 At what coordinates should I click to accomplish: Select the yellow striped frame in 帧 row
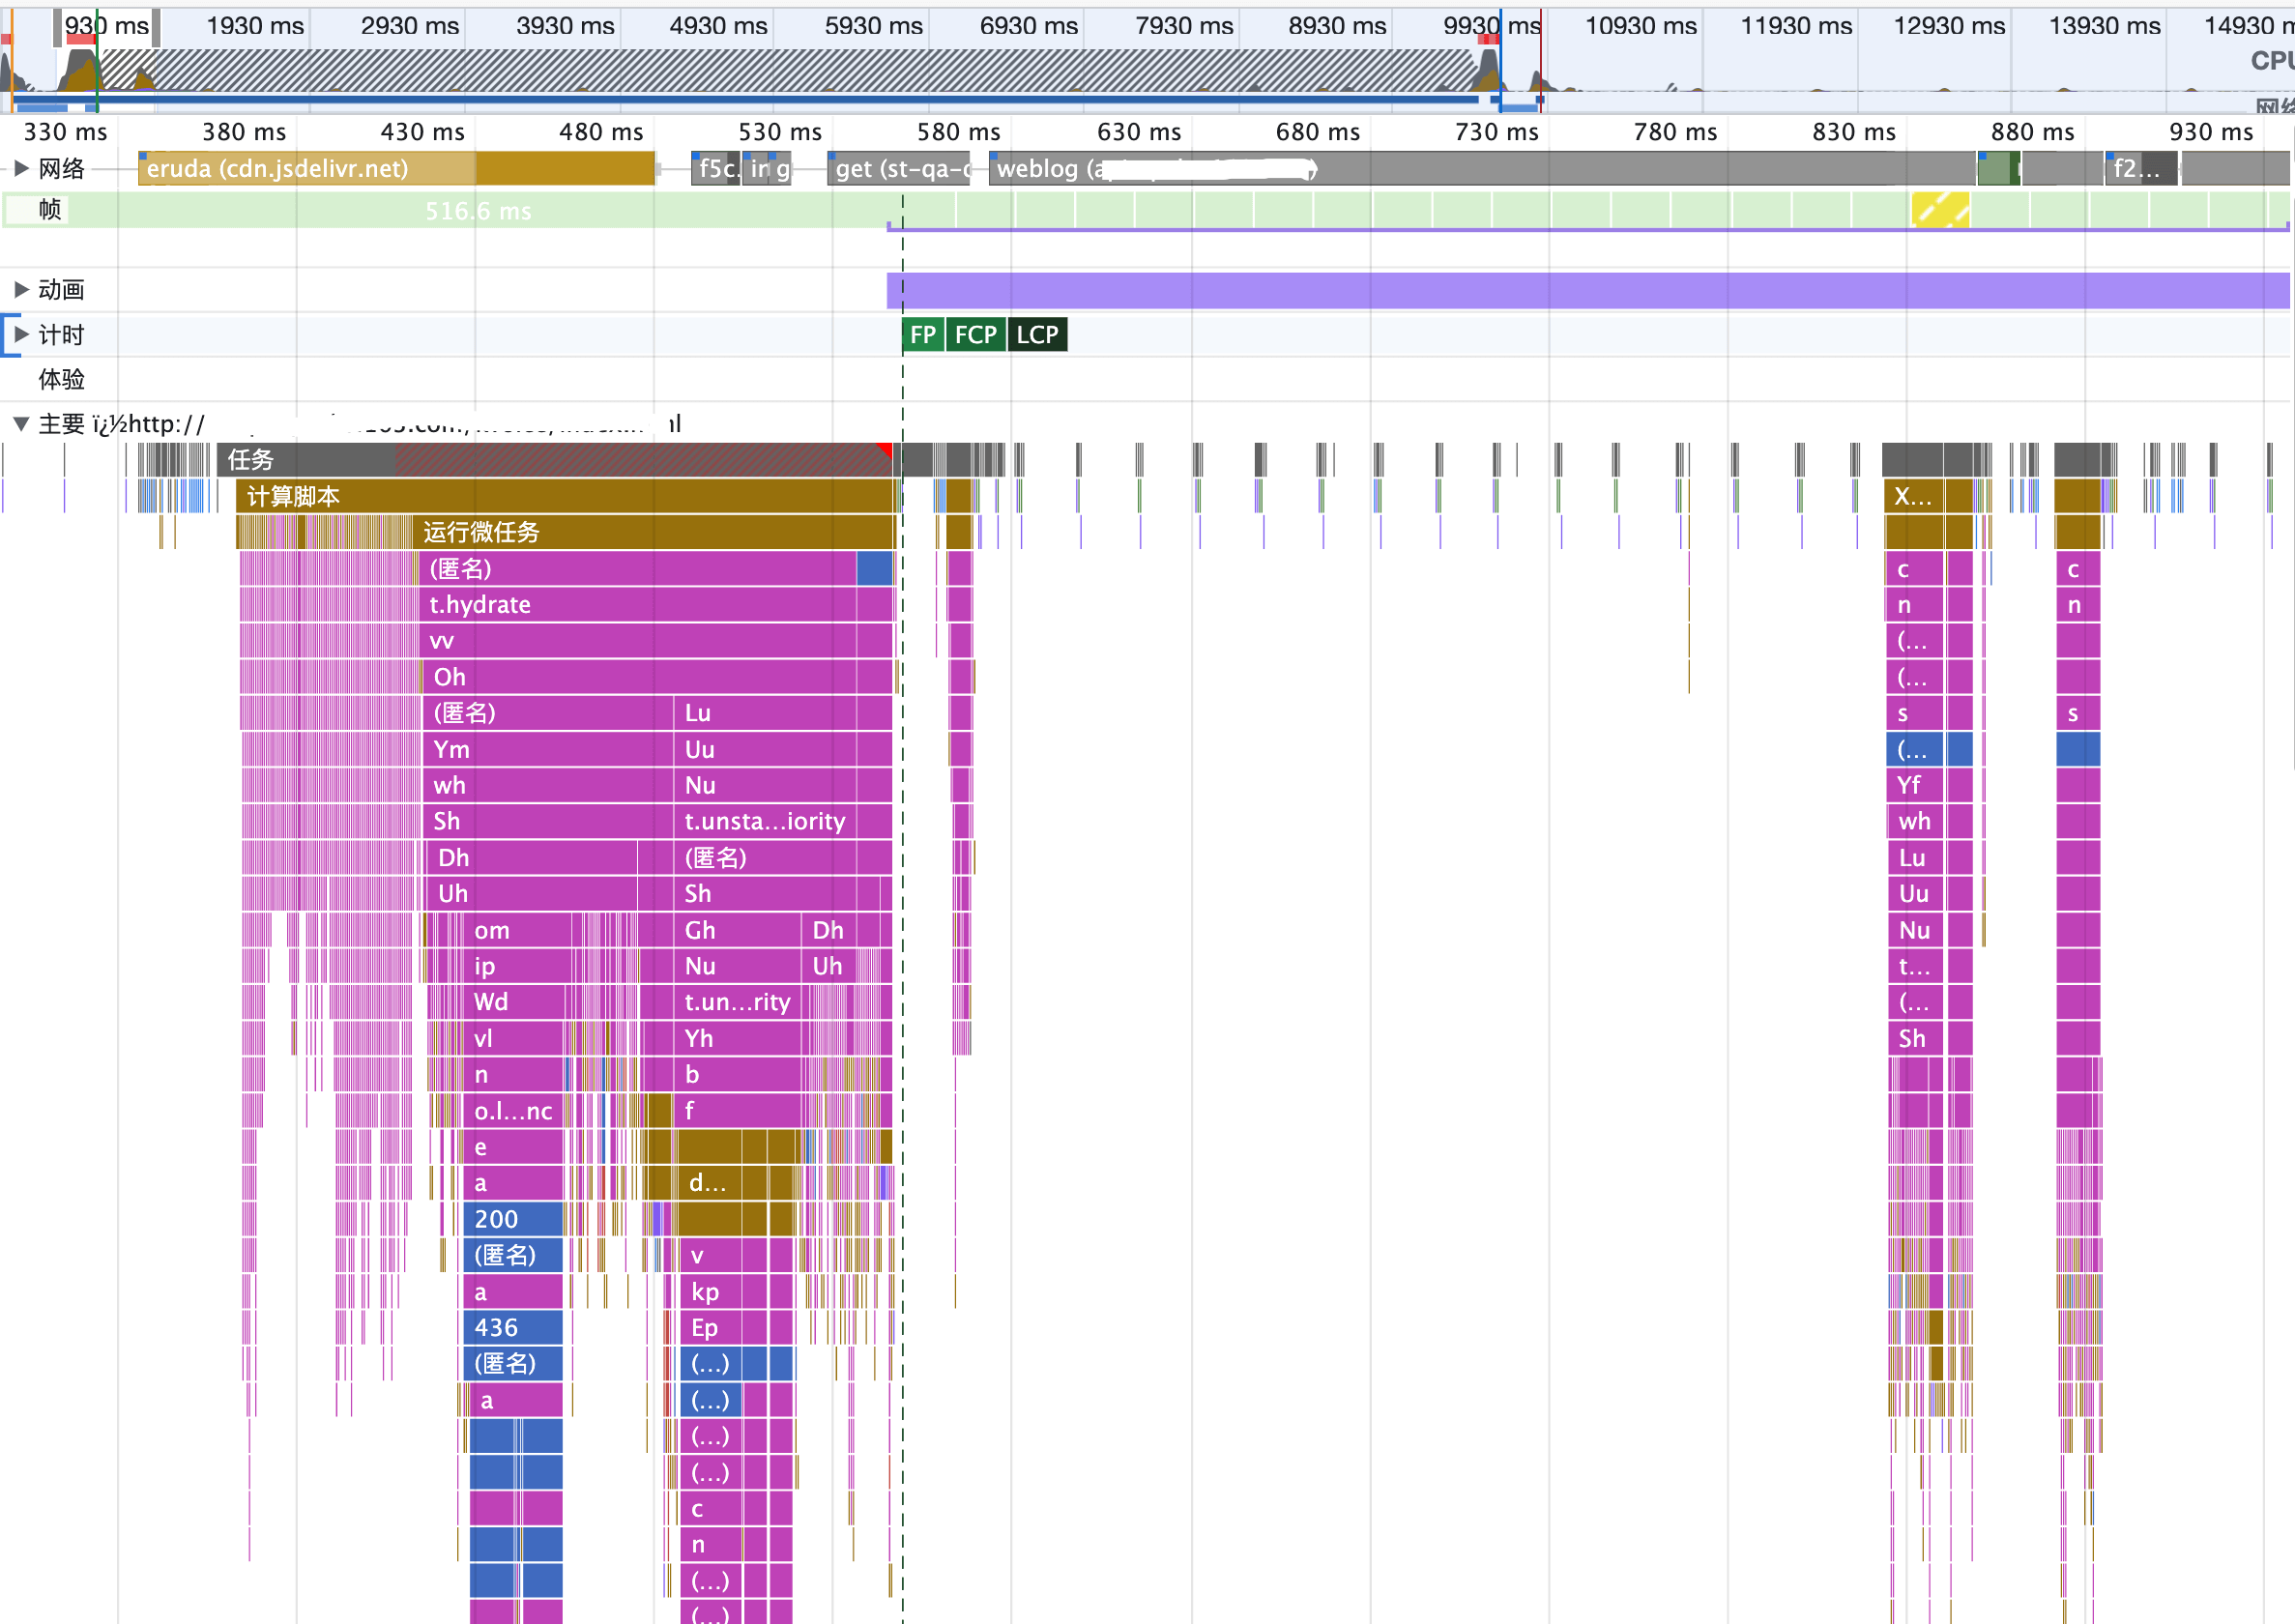(x=1940, y=211)
